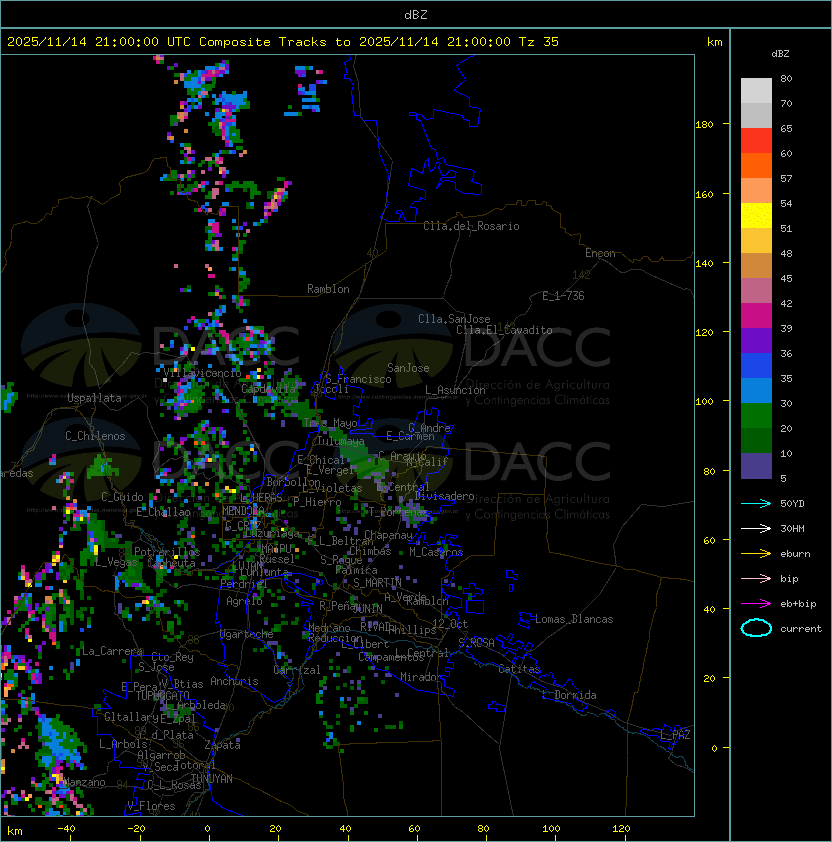
Task: Click the 'L_PAZ' map label
Action: tap(675, 735)
